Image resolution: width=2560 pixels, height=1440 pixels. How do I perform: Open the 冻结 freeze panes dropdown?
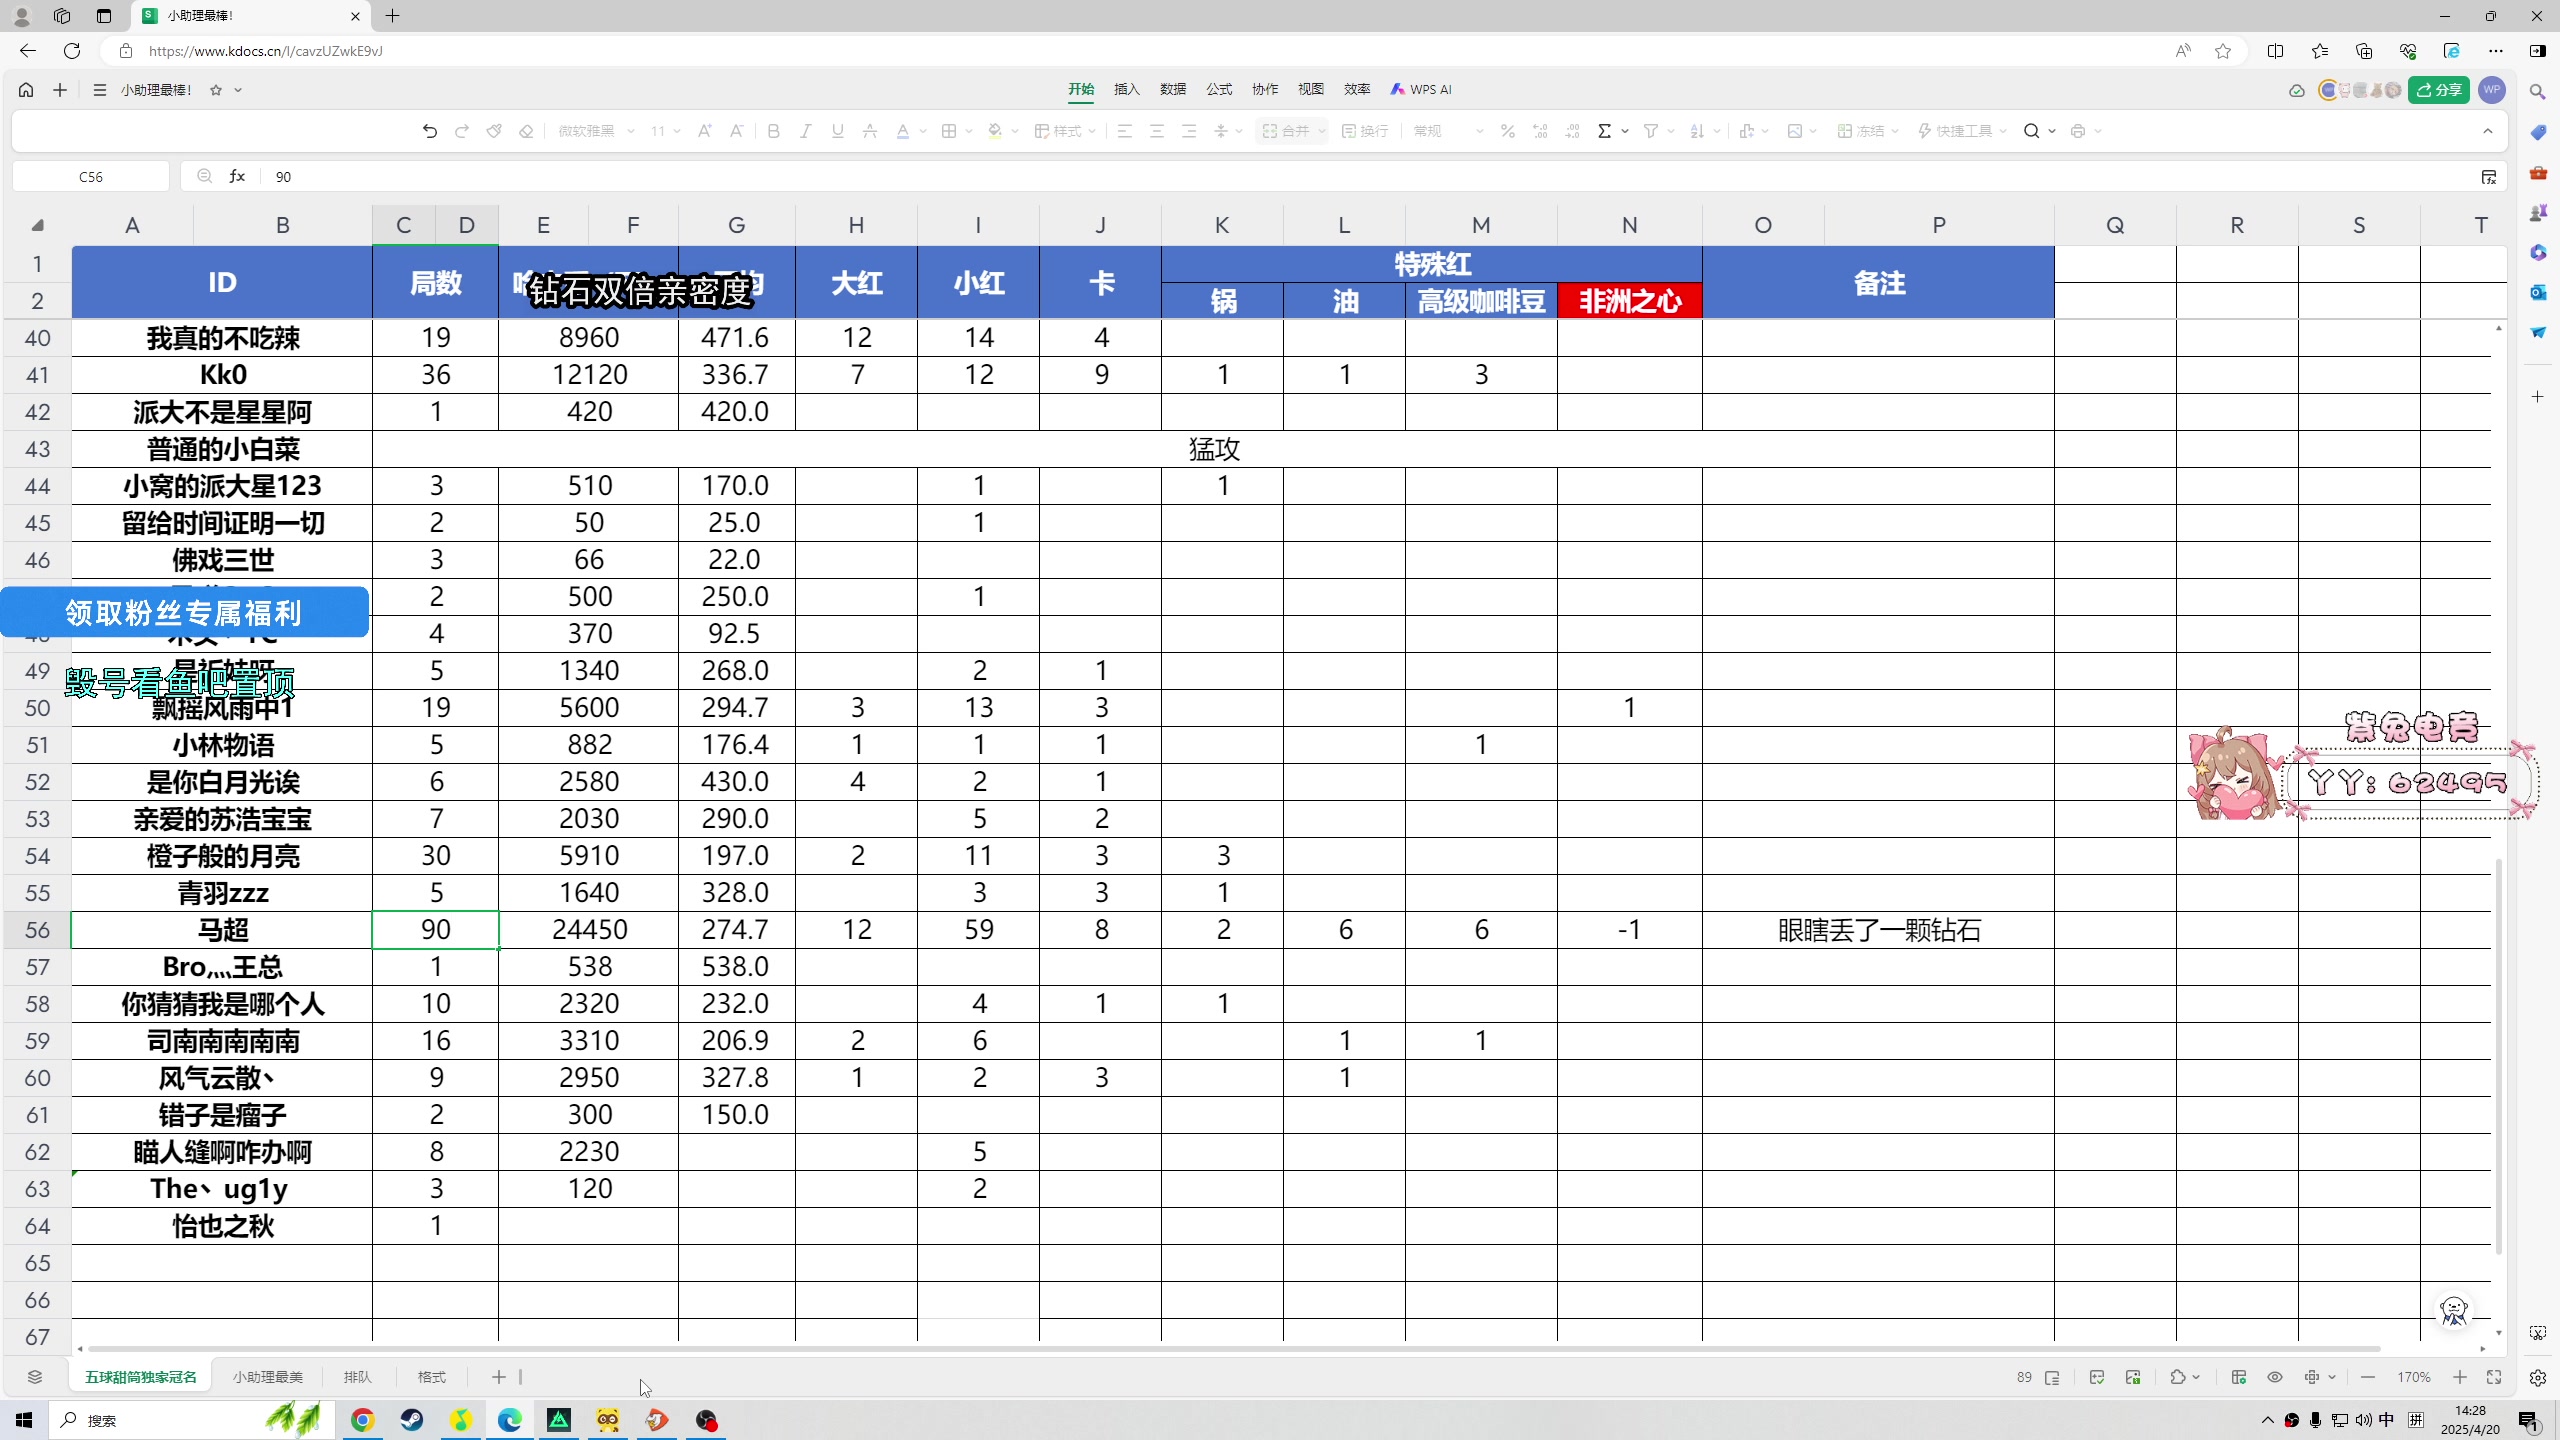coord(1868,131)
